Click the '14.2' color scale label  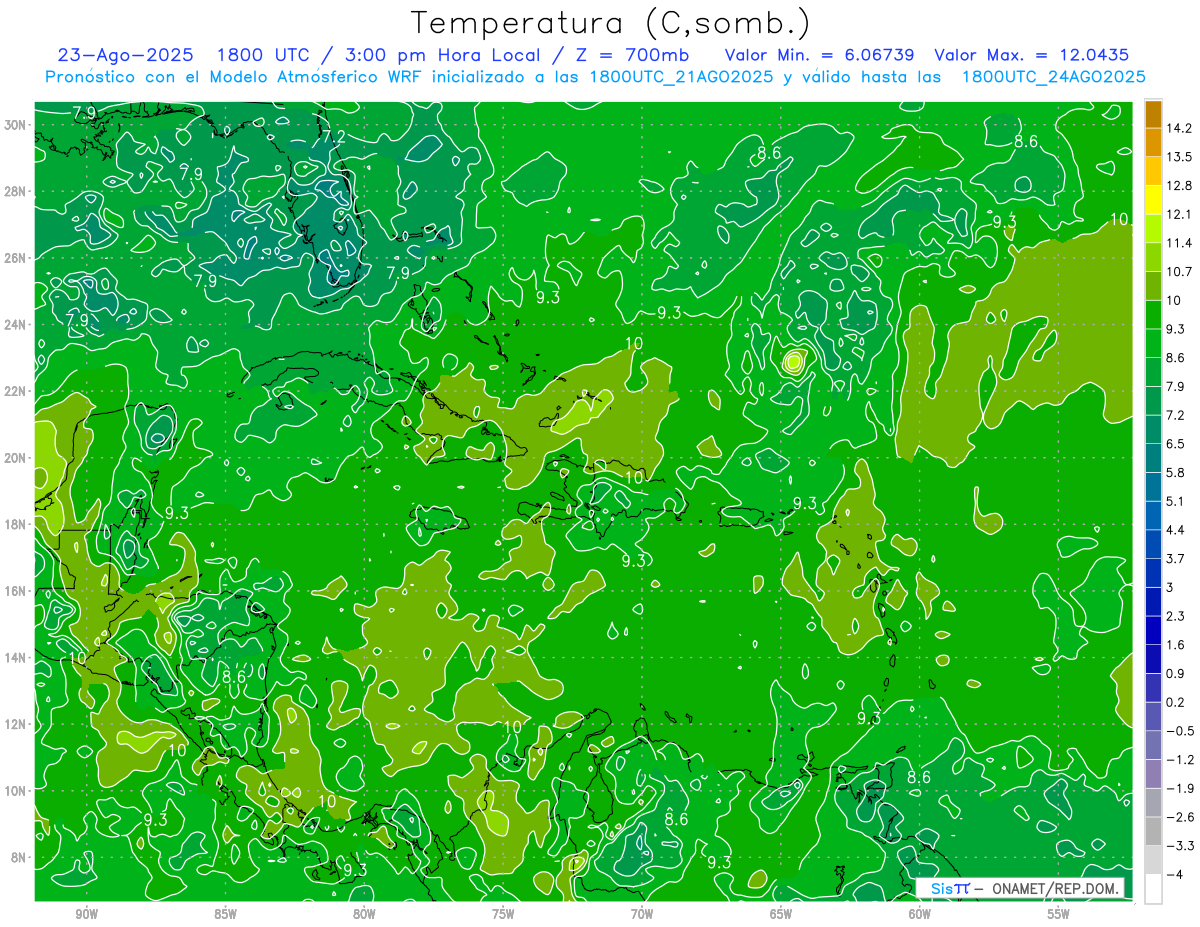(x=1179, y=128)
